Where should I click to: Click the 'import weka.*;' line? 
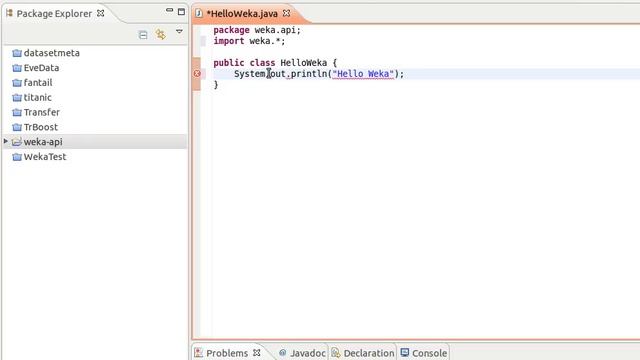pos(249,41)
